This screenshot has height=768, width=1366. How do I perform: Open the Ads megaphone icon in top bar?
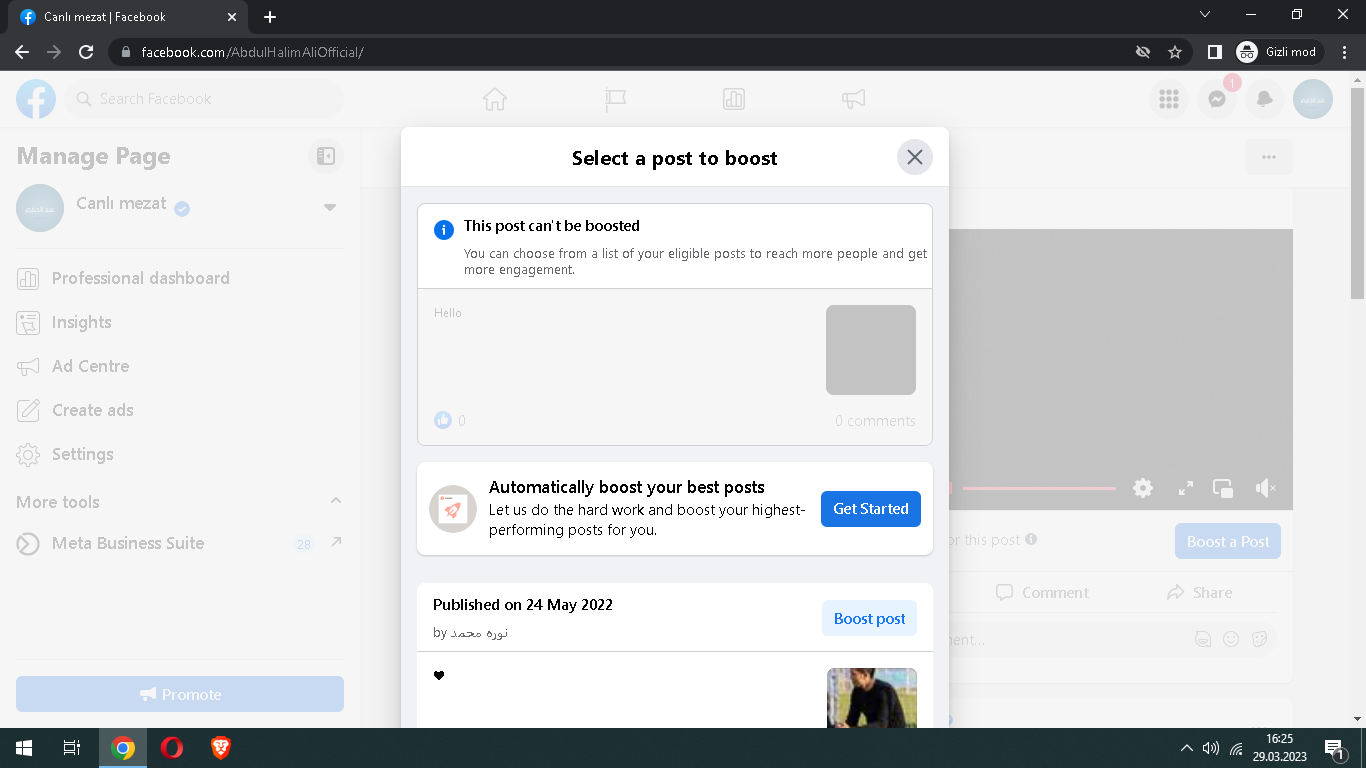pos(853,99)
